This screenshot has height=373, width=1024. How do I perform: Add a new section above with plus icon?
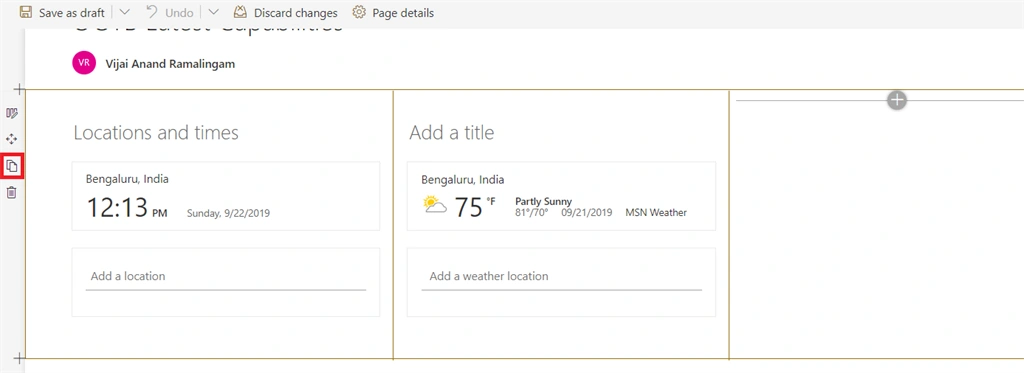tap(20, 89)
